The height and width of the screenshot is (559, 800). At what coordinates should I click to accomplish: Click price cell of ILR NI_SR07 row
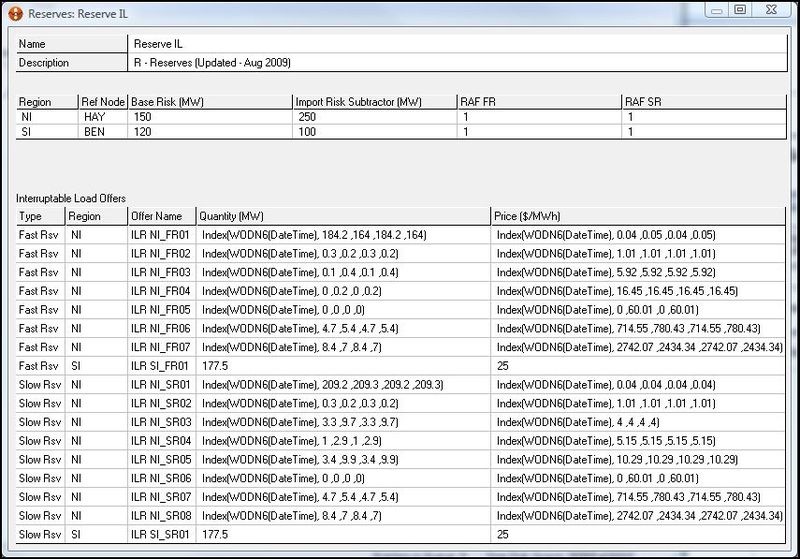coord(638,497)
